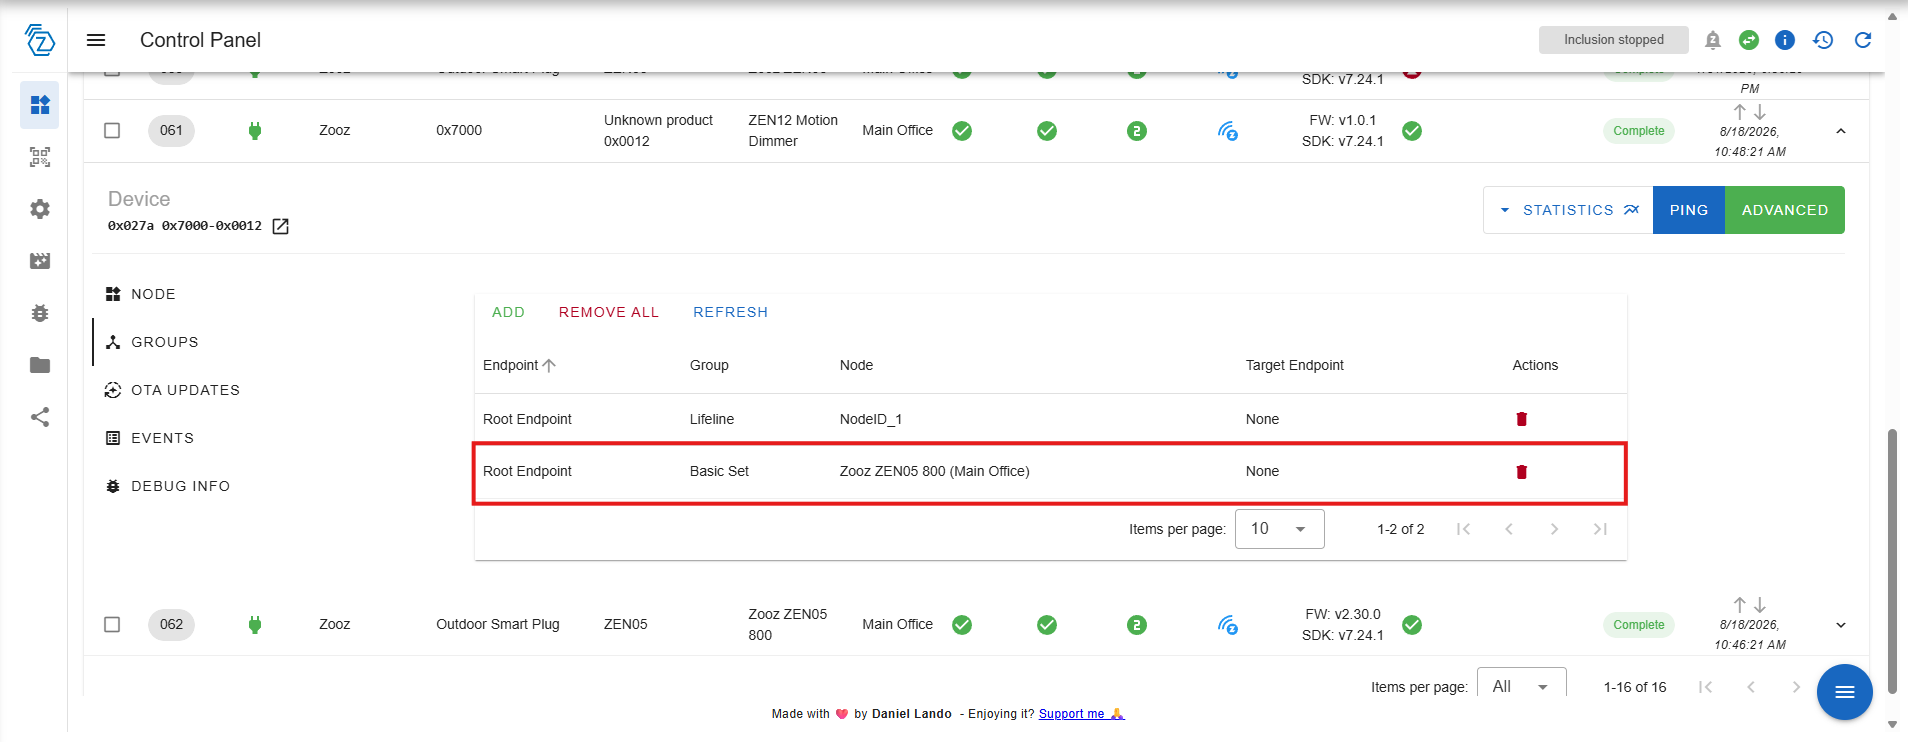Click the 061 node ID chip
Screen dimensions: 1908x742
172,131
